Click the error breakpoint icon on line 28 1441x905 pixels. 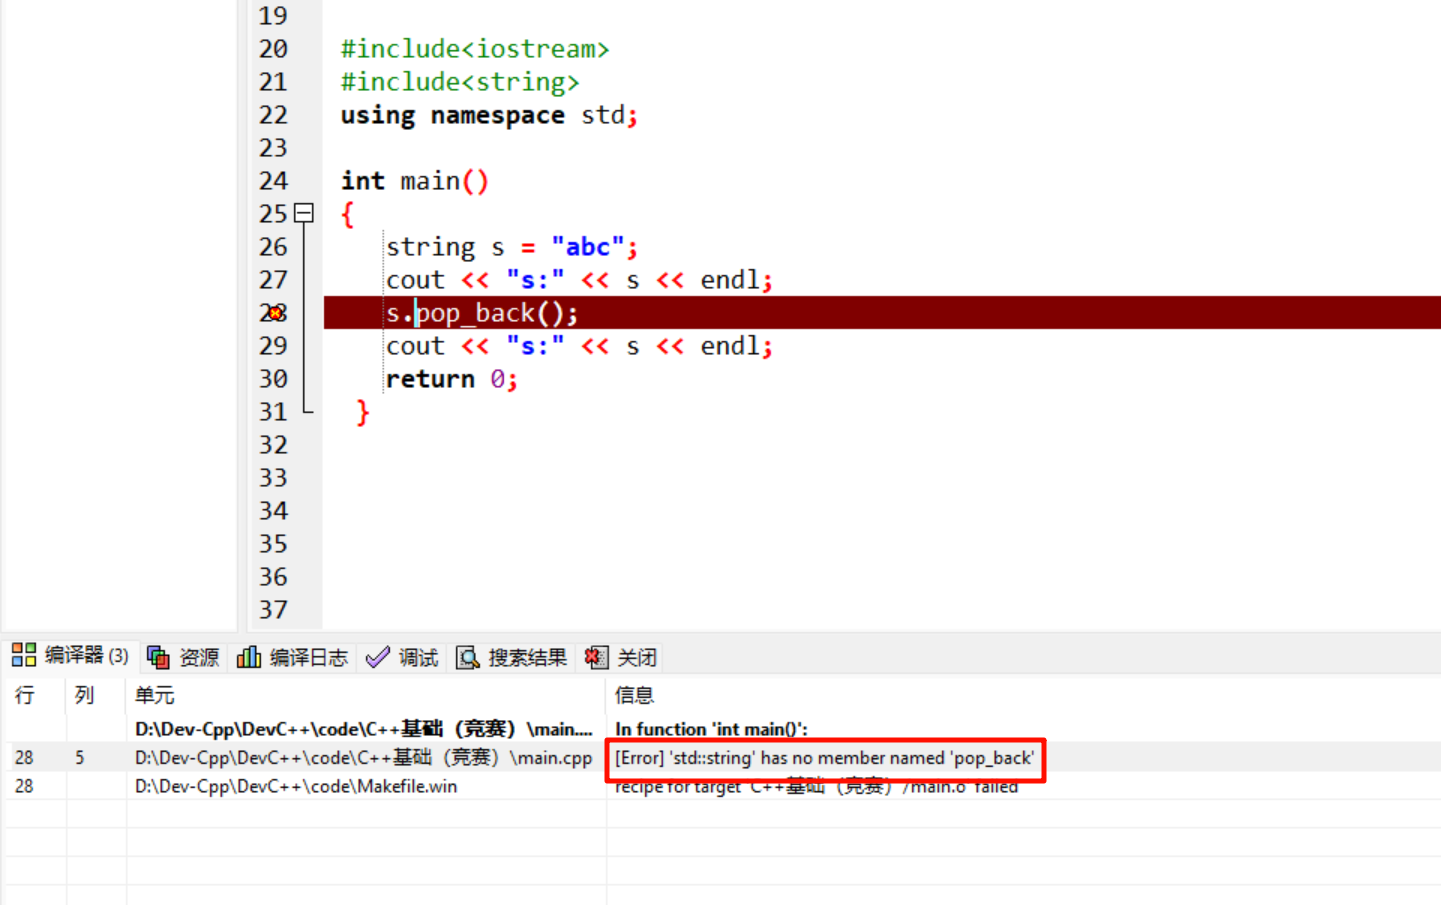coord(275,313)
